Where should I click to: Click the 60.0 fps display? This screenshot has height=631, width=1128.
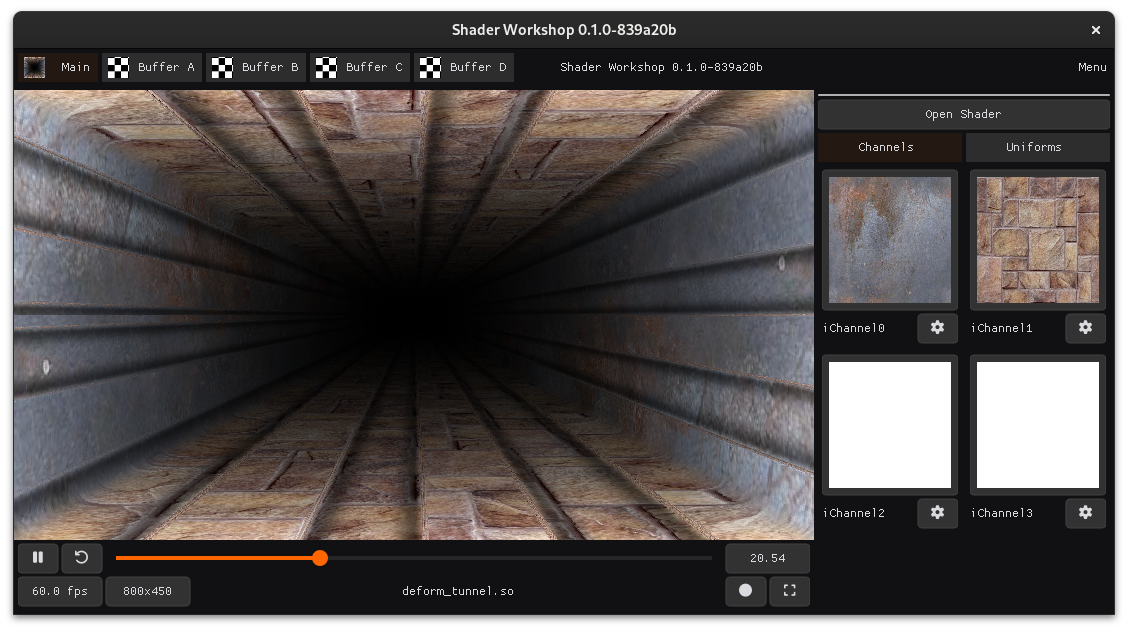click(60, 591)
